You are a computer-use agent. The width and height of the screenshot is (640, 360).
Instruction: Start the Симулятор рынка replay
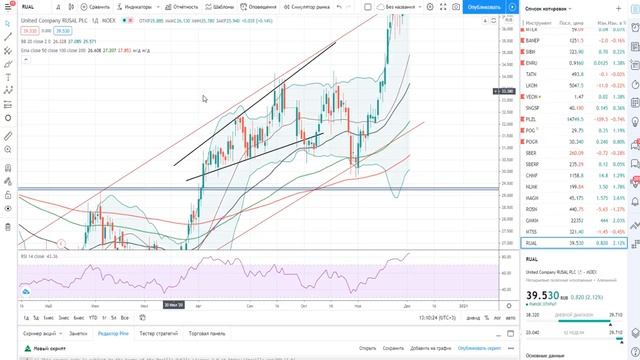click(x=307, y=7)
